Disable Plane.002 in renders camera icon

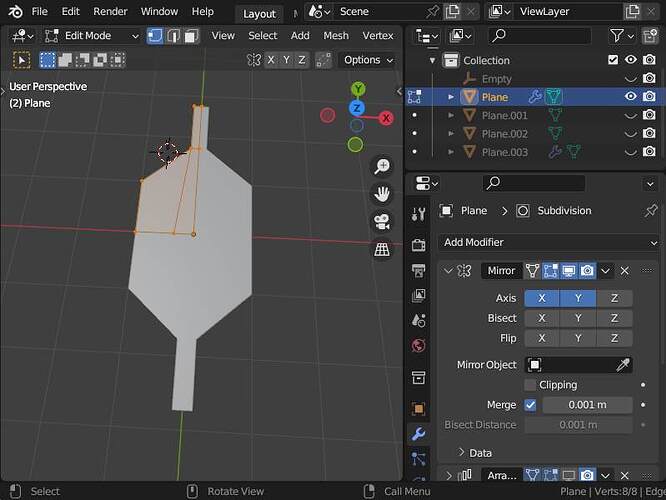click(x=649, y=133)
